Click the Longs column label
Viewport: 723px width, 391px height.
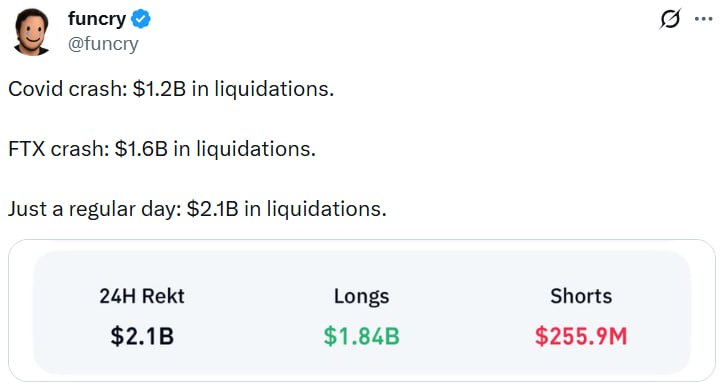pos(362,296)
